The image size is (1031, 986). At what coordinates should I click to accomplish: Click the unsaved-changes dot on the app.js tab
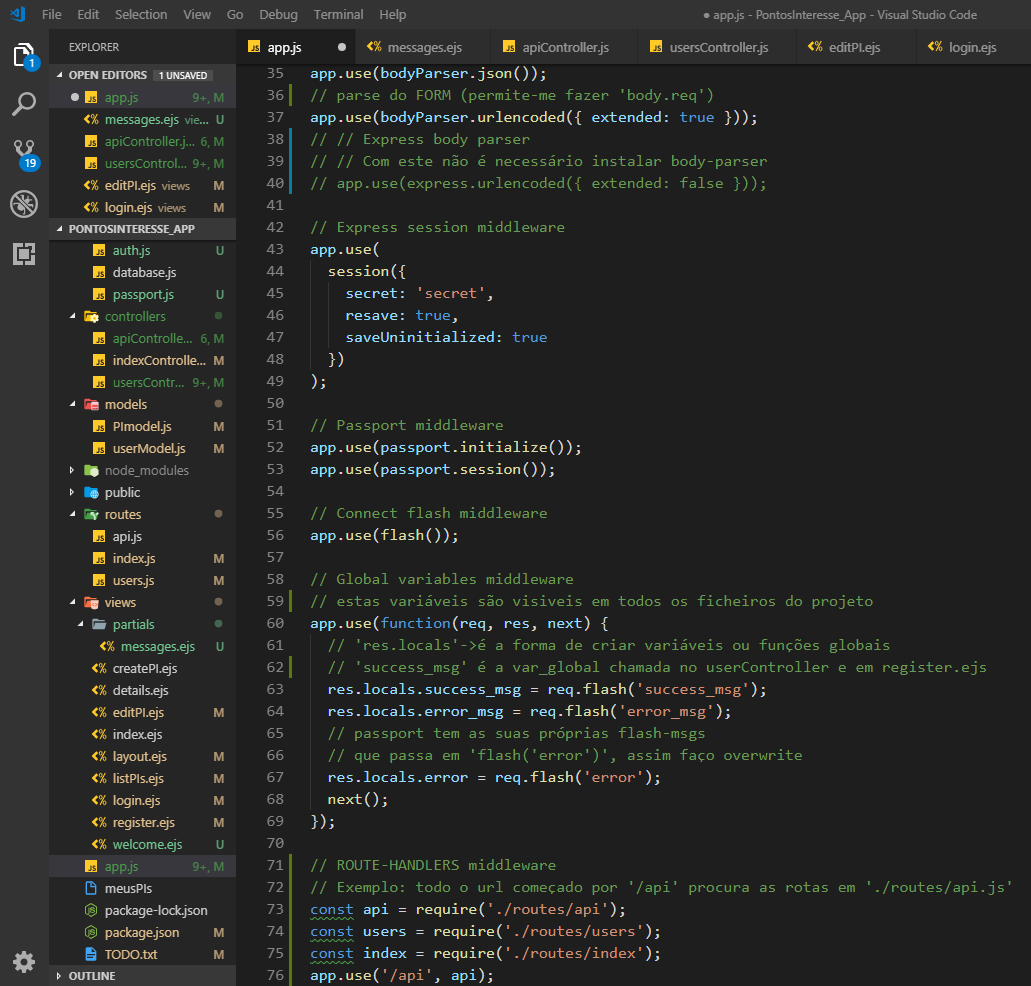(340, 46)
